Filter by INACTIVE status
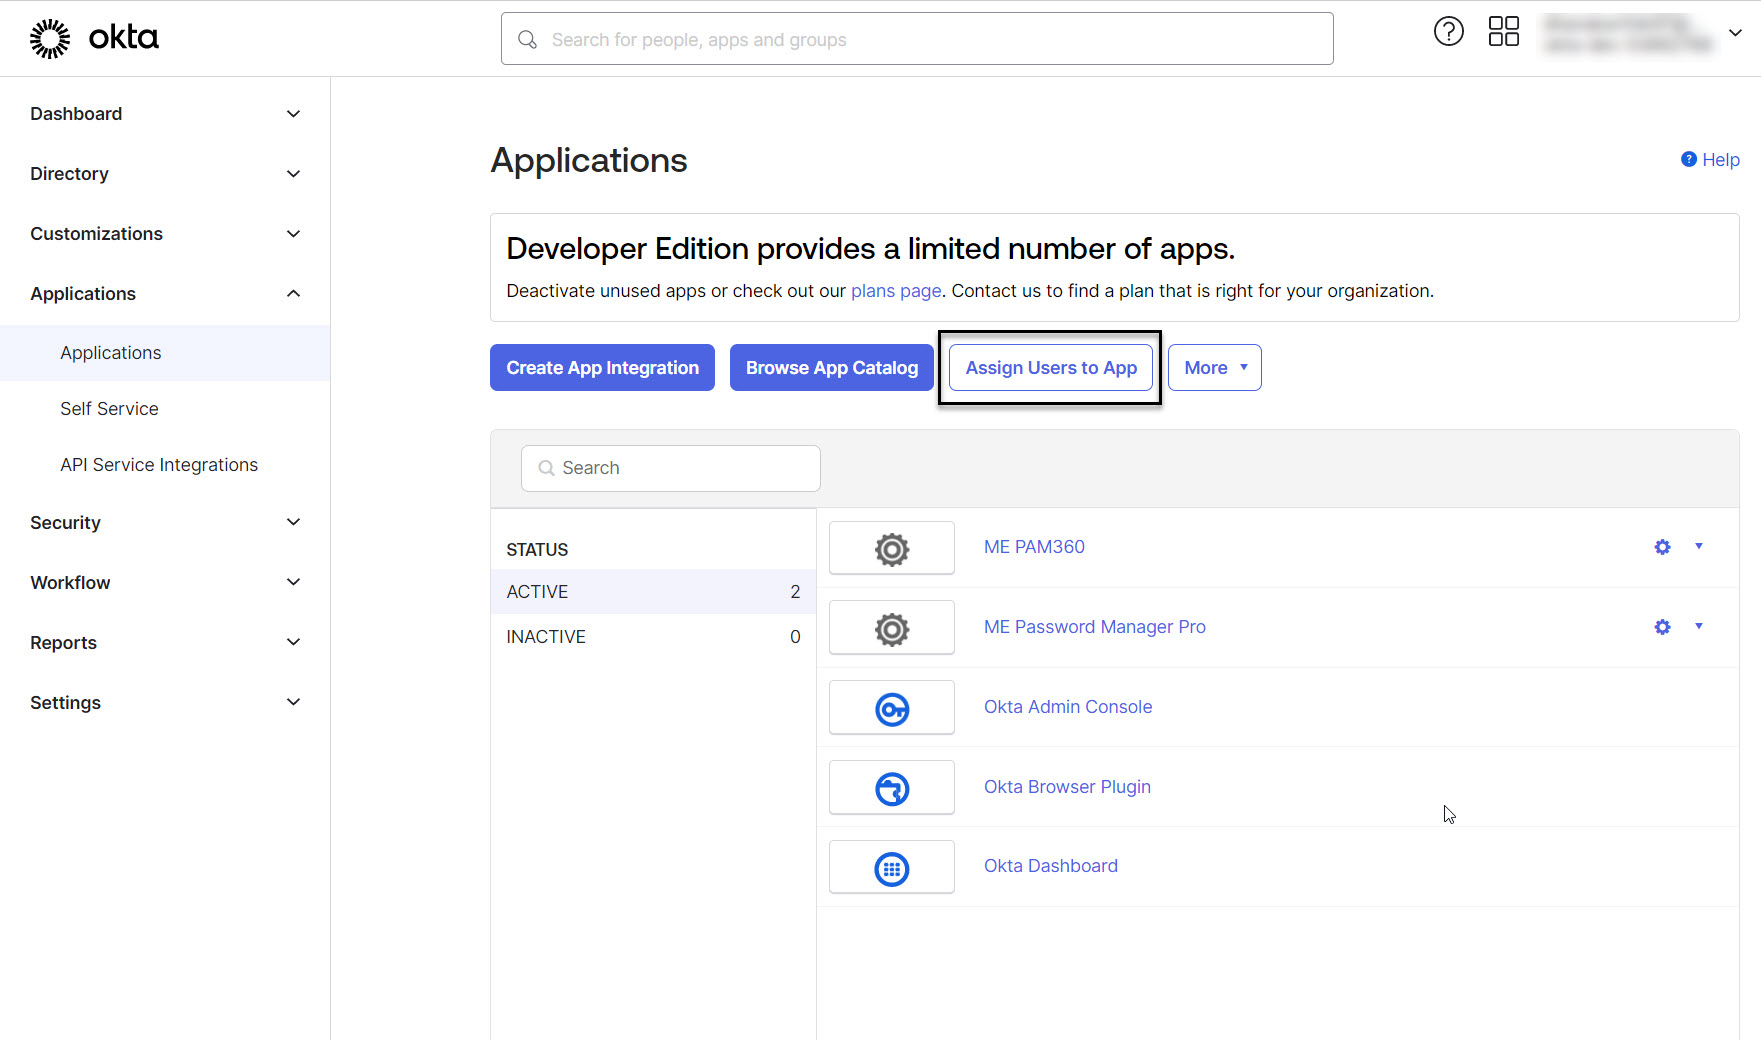The image size is (1761, 1040). click(546, 637)
